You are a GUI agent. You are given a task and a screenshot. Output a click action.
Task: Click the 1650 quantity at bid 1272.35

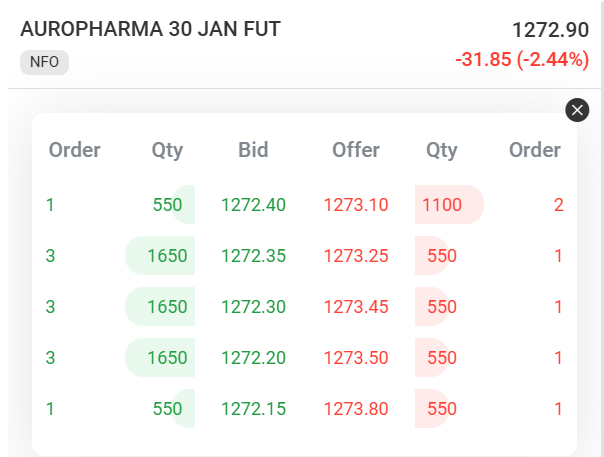(x=167, y=256)
